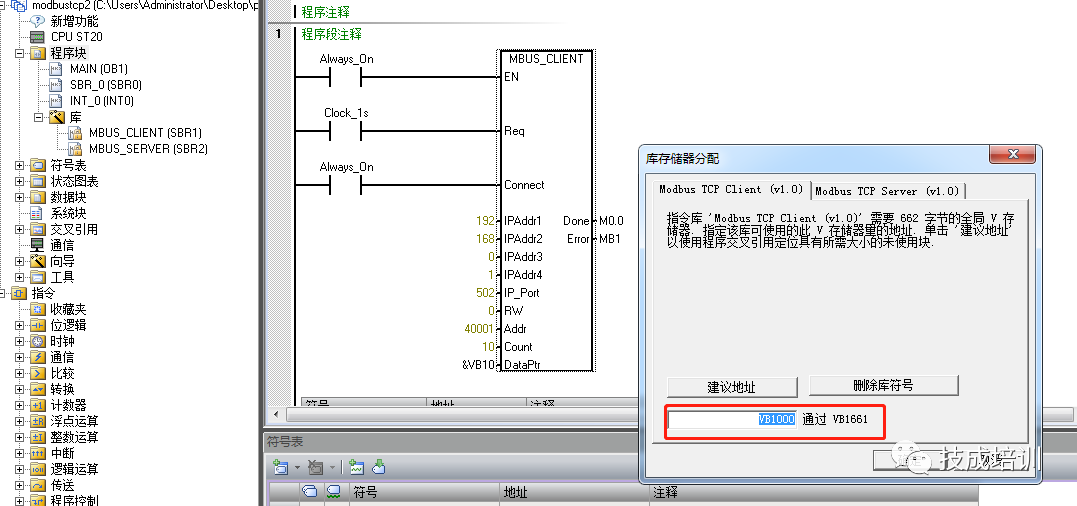Click the 向导 wizard icon
The height and width of the screenshot is (506, 1077).
pyautogui.click(x=37, y=262)
